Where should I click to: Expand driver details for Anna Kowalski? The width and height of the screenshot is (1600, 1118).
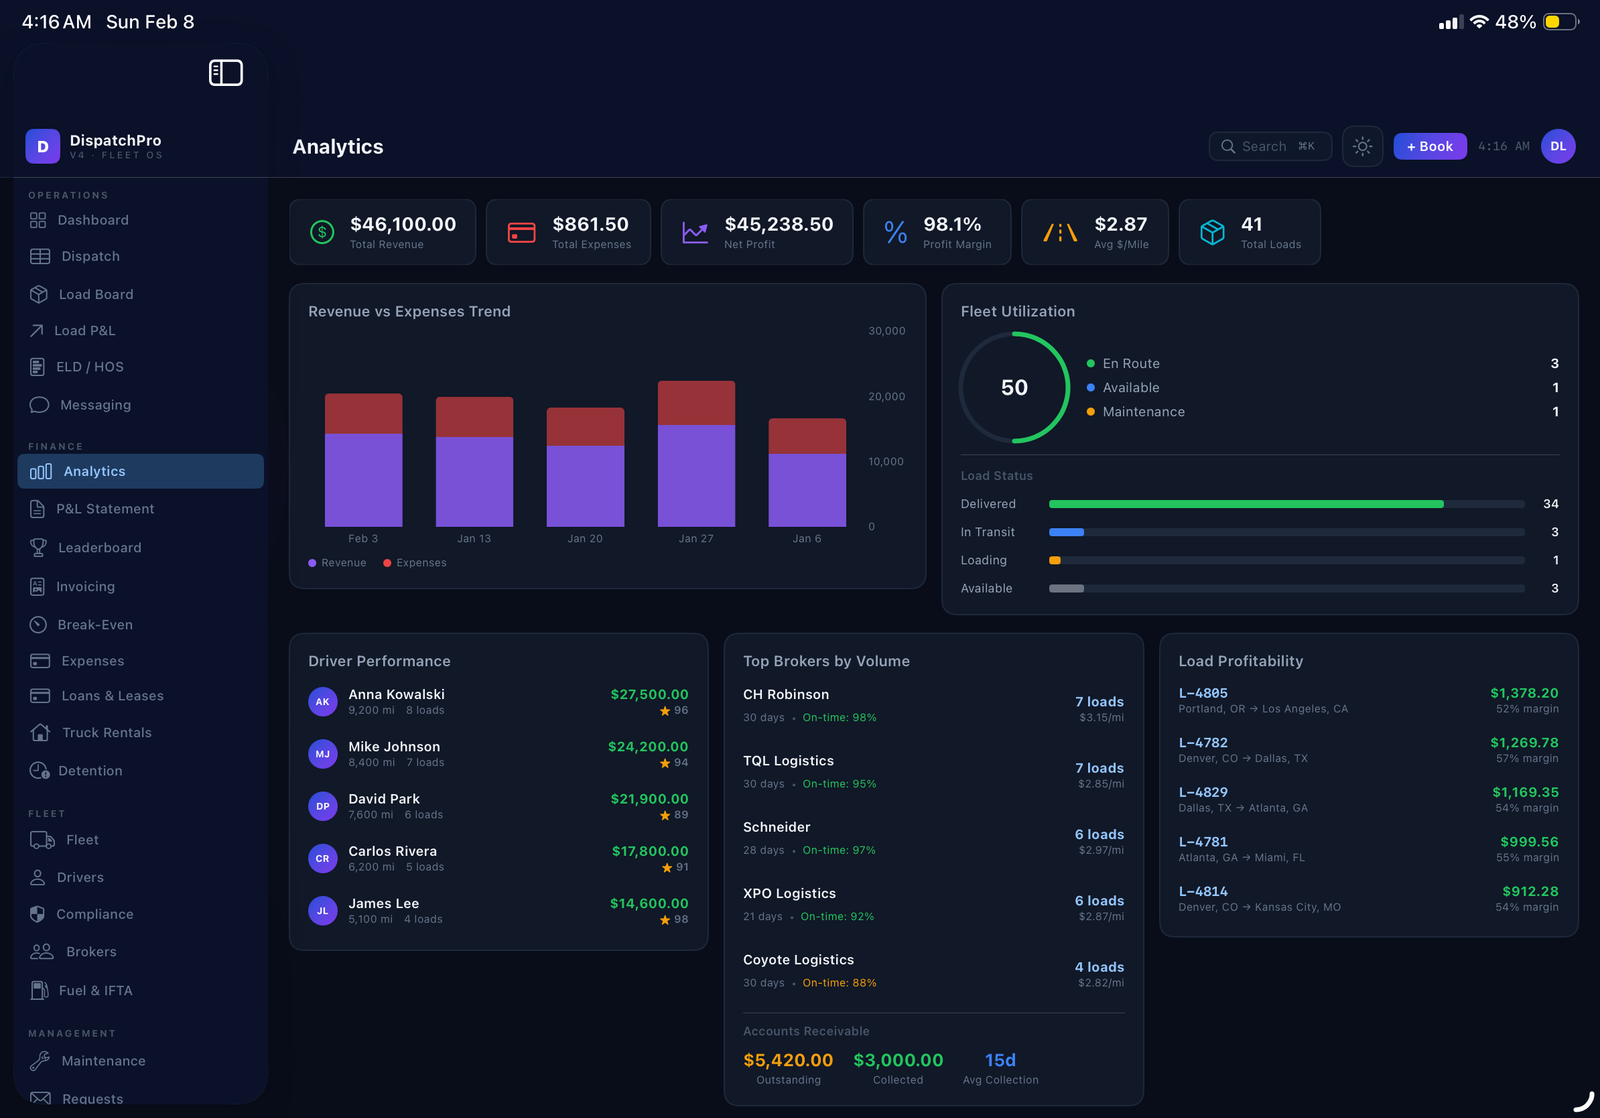pos(498,701)
